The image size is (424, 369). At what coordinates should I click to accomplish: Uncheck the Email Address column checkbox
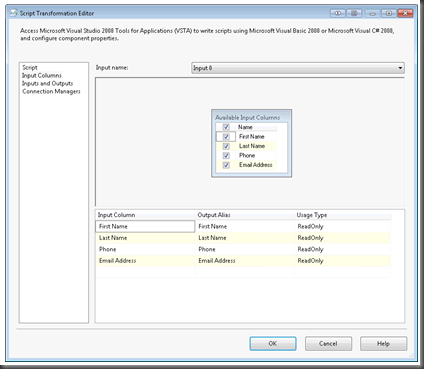click(226, 165)
